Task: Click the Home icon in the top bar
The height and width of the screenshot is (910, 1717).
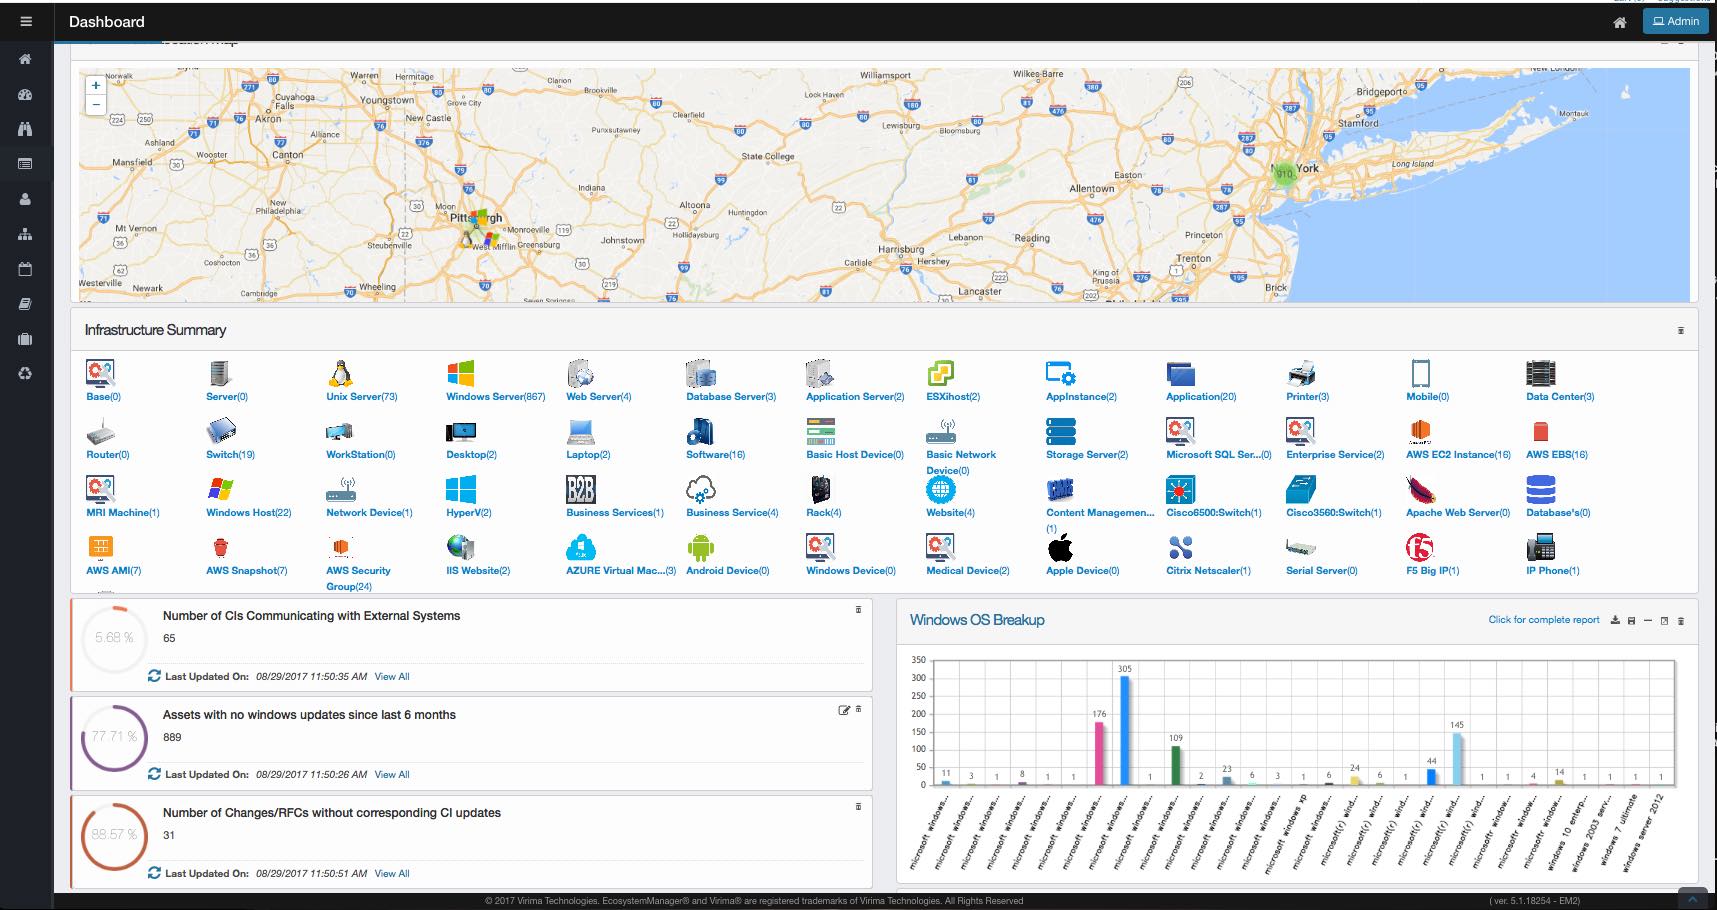Action: 1620,21
